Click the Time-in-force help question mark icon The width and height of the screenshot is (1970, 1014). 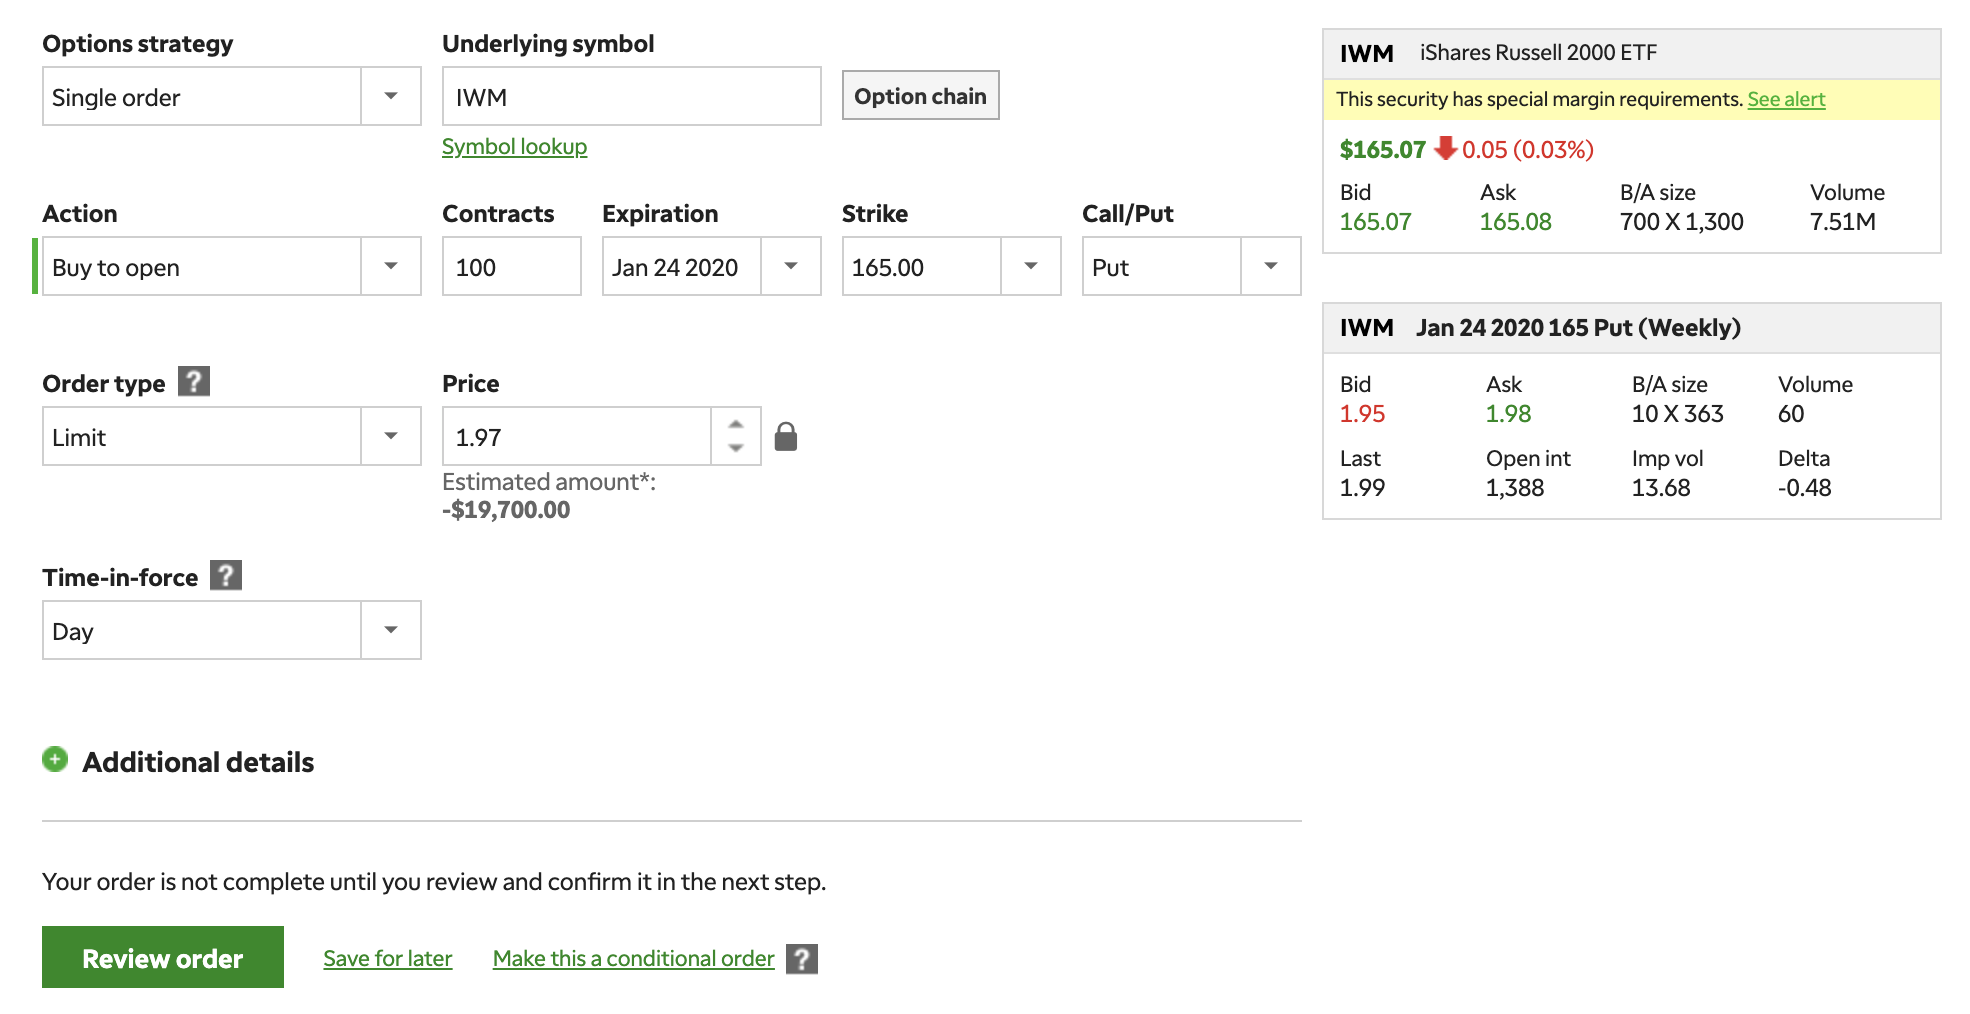click(x=226, y=576)
